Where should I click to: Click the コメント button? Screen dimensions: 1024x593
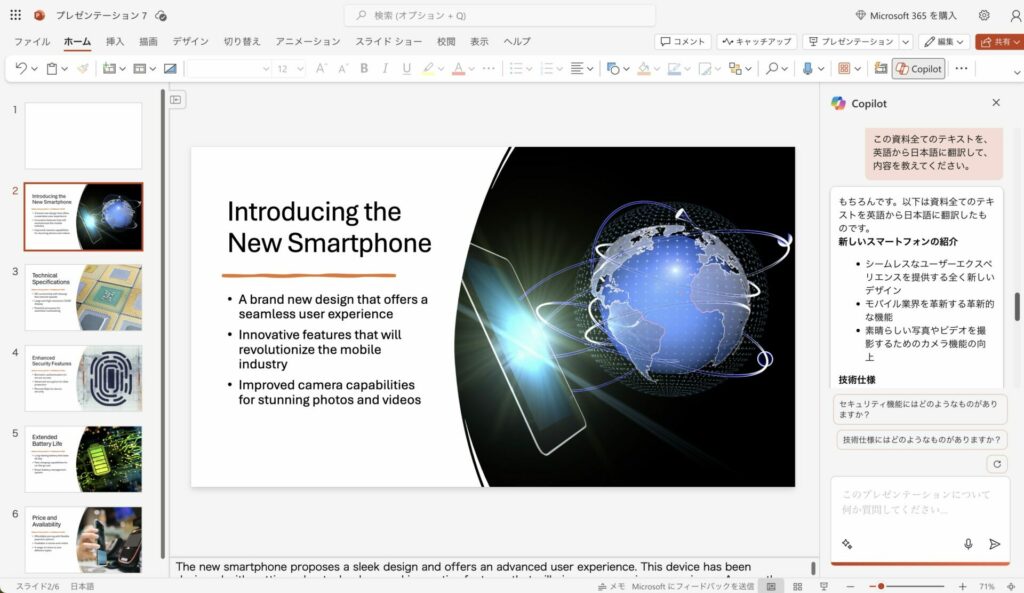[682, 42]
